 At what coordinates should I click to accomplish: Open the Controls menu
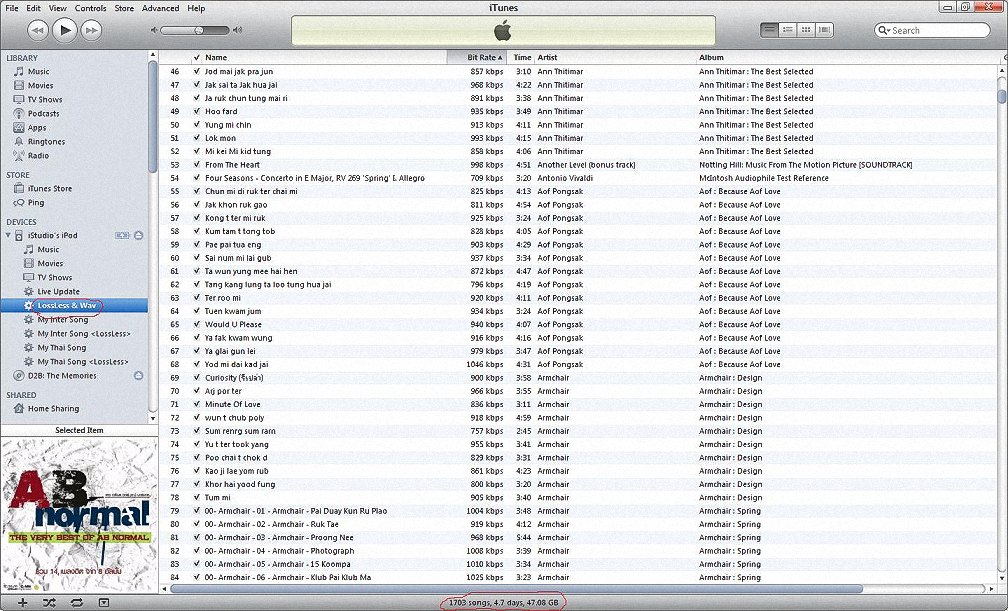click(x=90, y=8)
